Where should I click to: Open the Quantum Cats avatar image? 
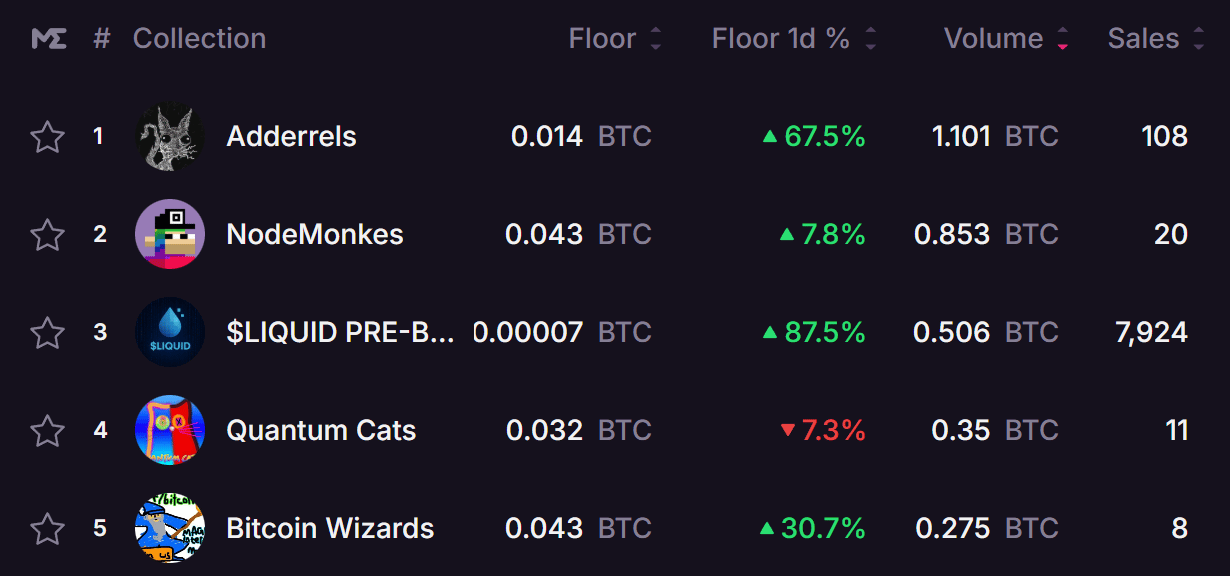170,430
